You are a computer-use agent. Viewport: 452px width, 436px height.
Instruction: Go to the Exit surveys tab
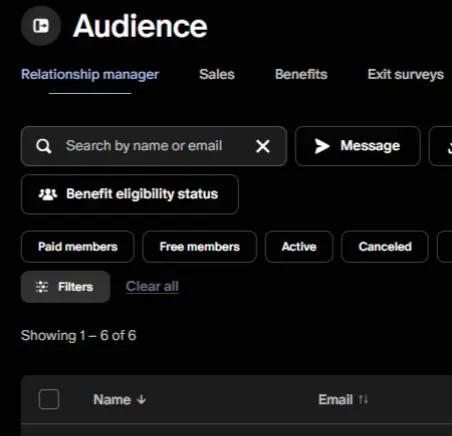tap(405, 74)
